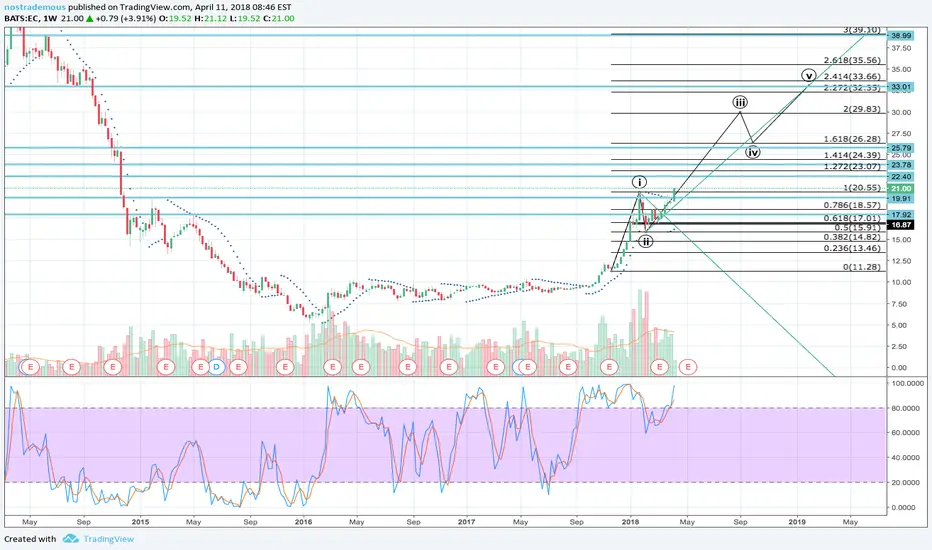Image resolution: width=932 pixels, height=550 pixels.
Task: Click the 33.01 price axis label
Action: pyautogui.click(x=901, y=87)
